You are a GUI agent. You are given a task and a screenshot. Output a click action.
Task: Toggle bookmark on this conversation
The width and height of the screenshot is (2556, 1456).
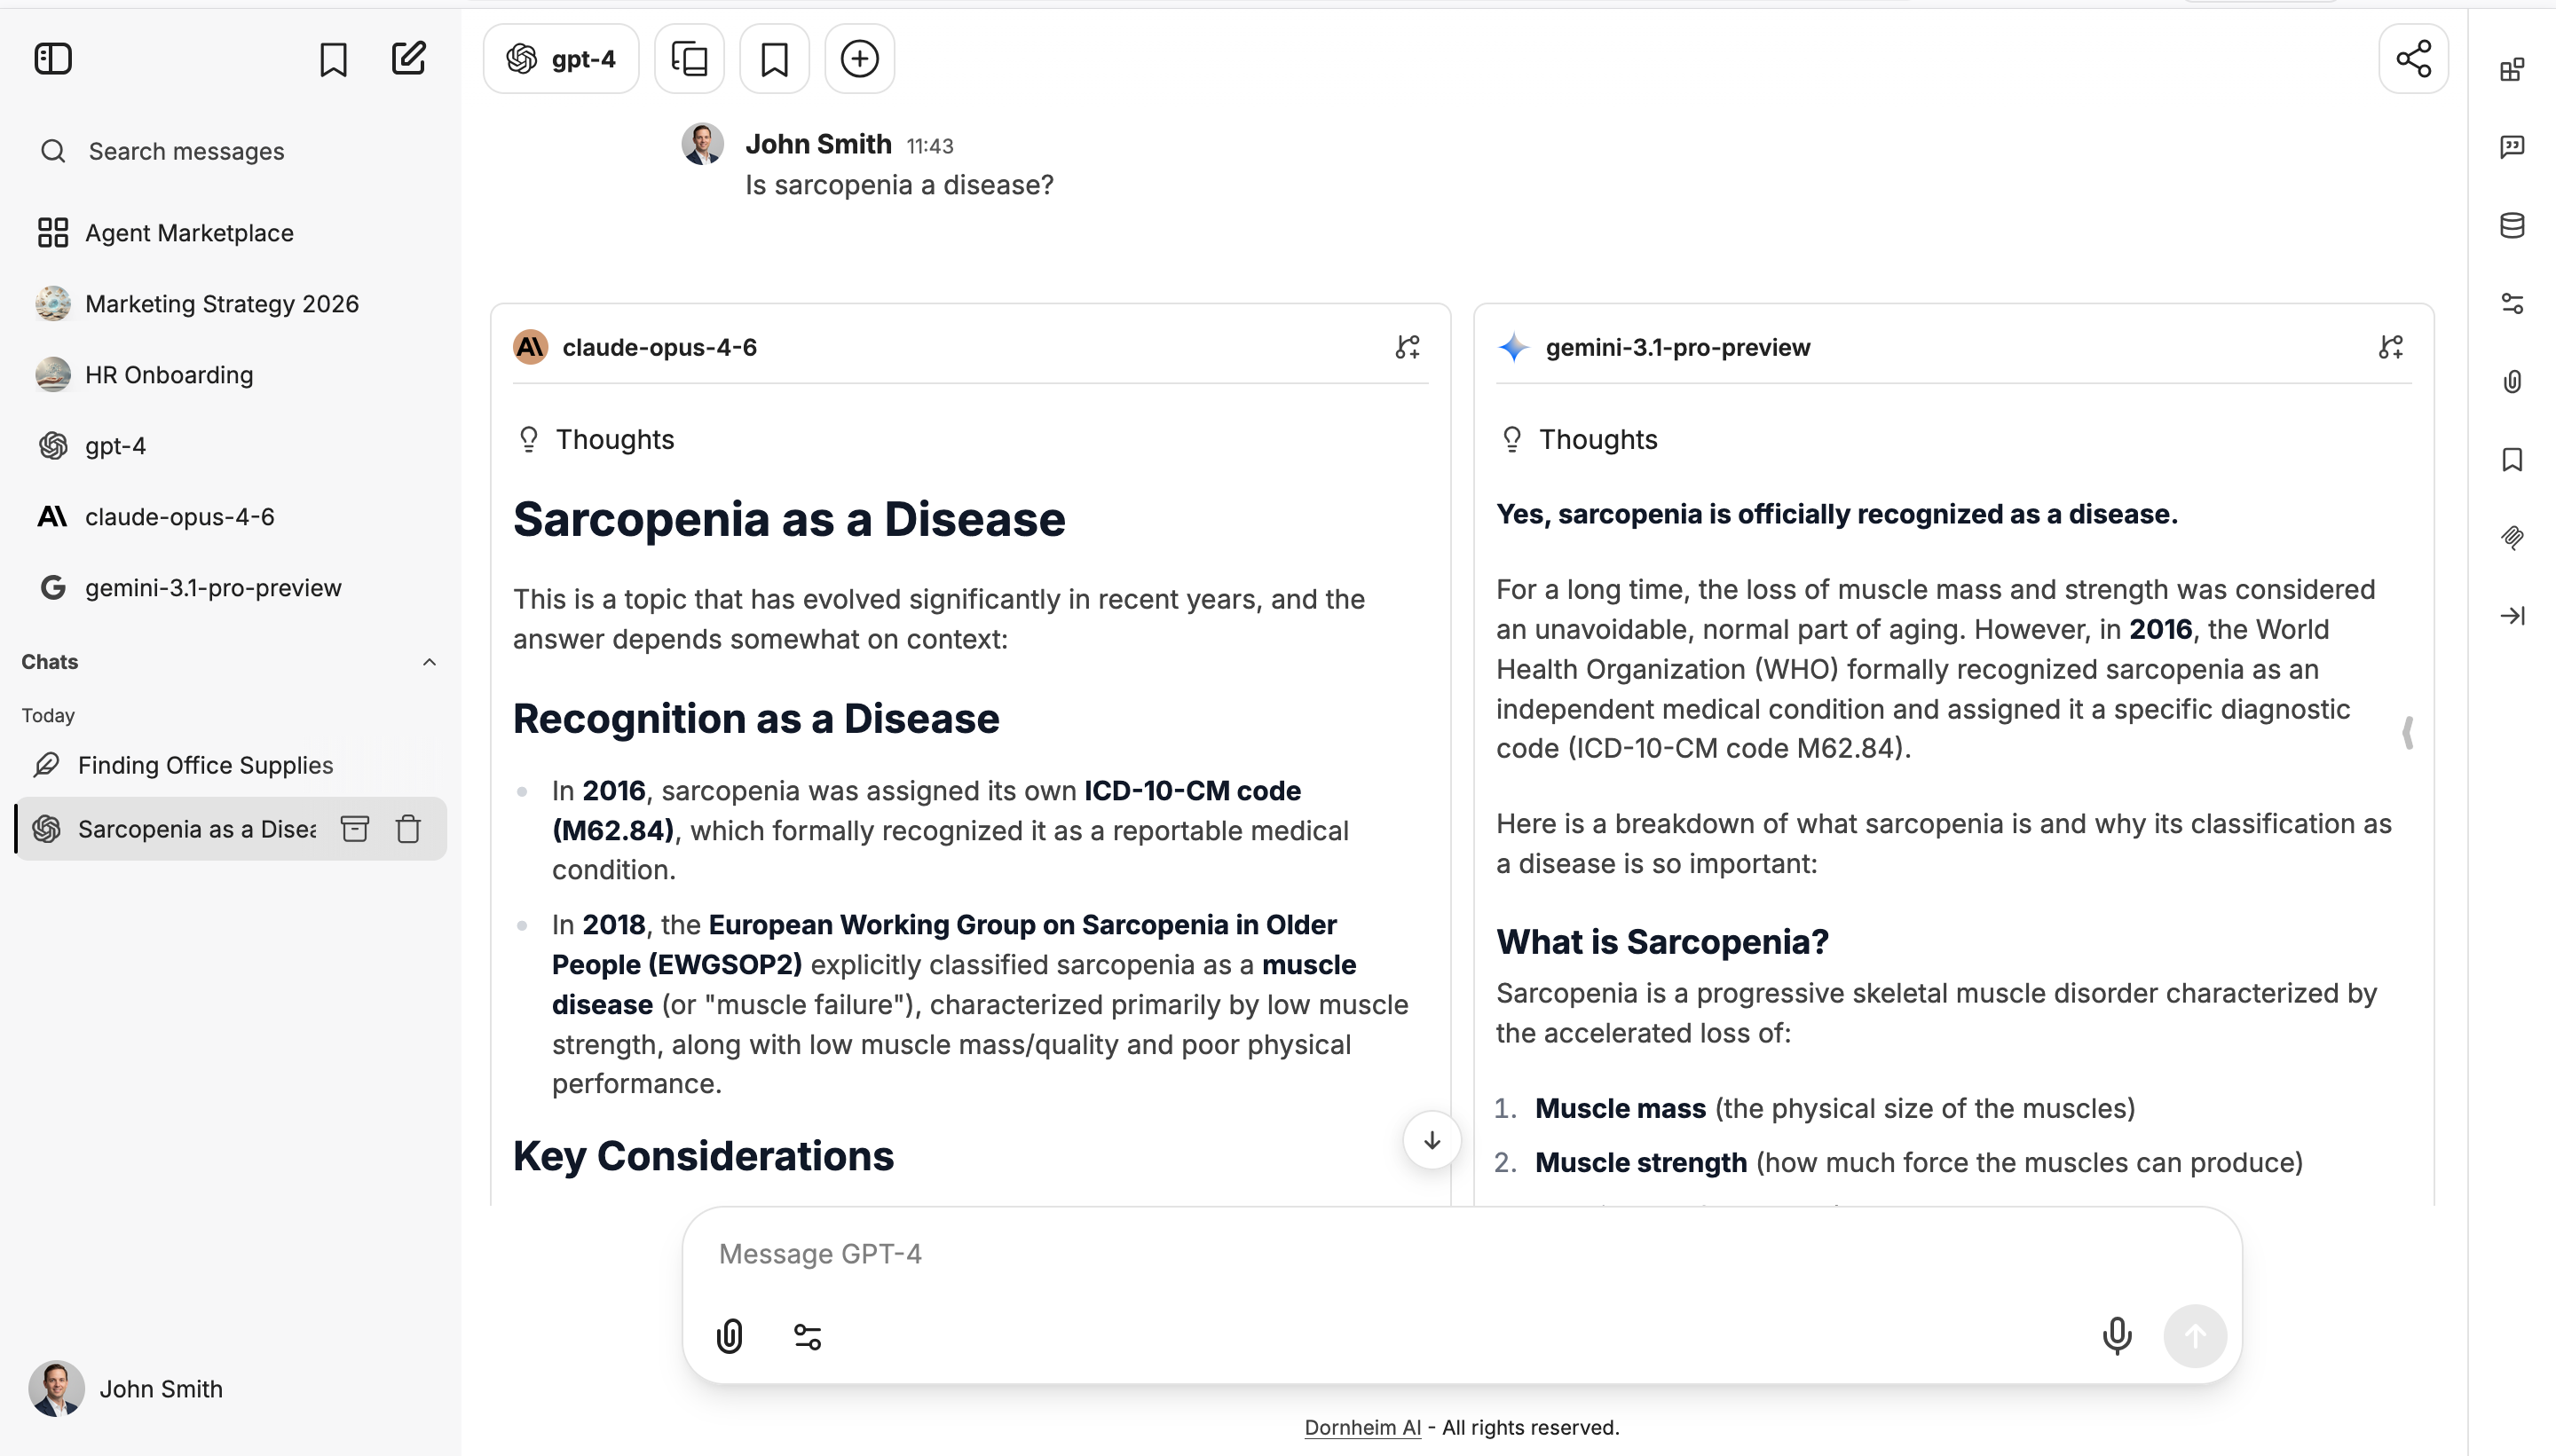[774, 58]
